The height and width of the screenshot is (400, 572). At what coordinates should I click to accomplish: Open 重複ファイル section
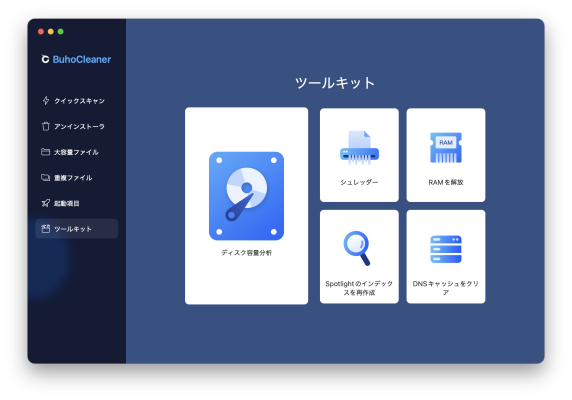coord(77,178)
